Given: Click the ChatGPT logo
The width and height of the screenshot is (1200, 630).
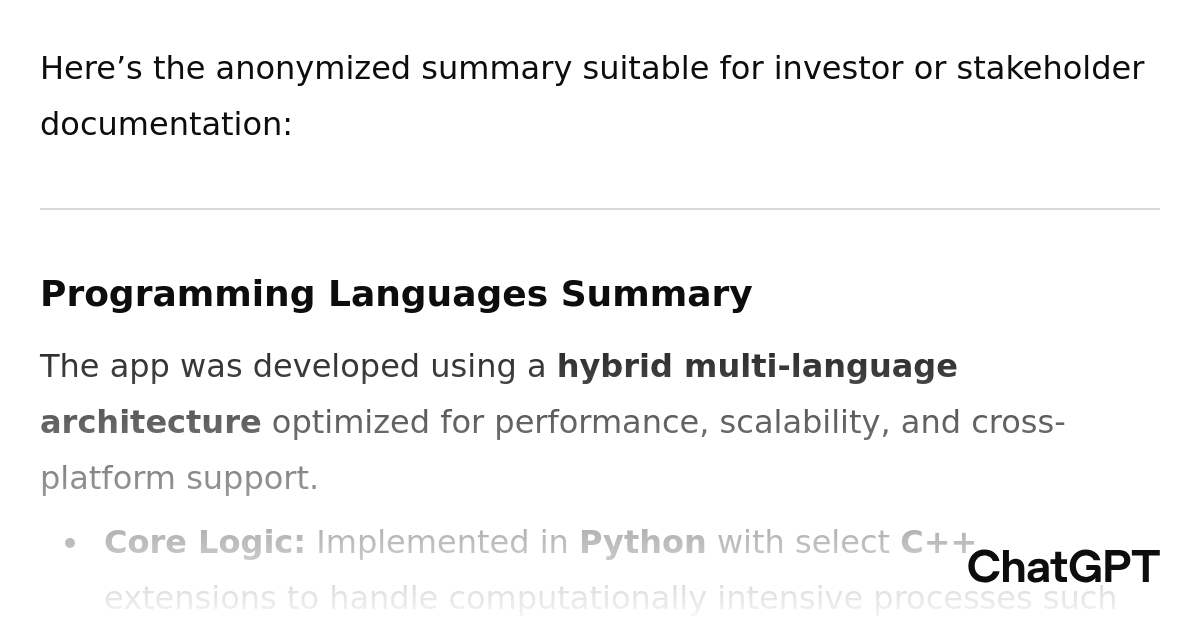Looking at the screenshot, I should click(x=1062, y=567).
